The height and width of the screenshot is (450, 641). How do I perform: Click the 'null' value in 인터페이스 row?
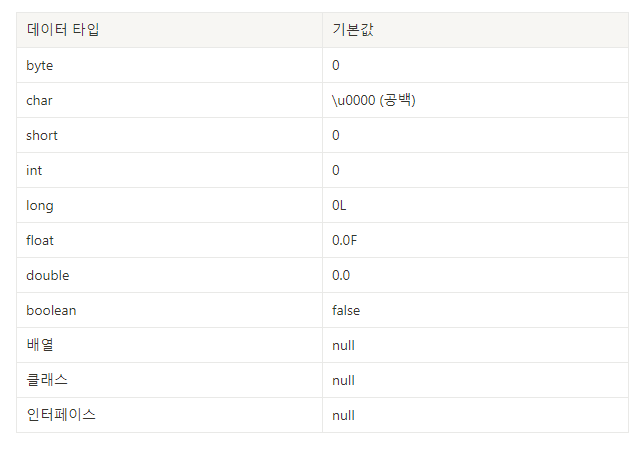coord(343,415)
